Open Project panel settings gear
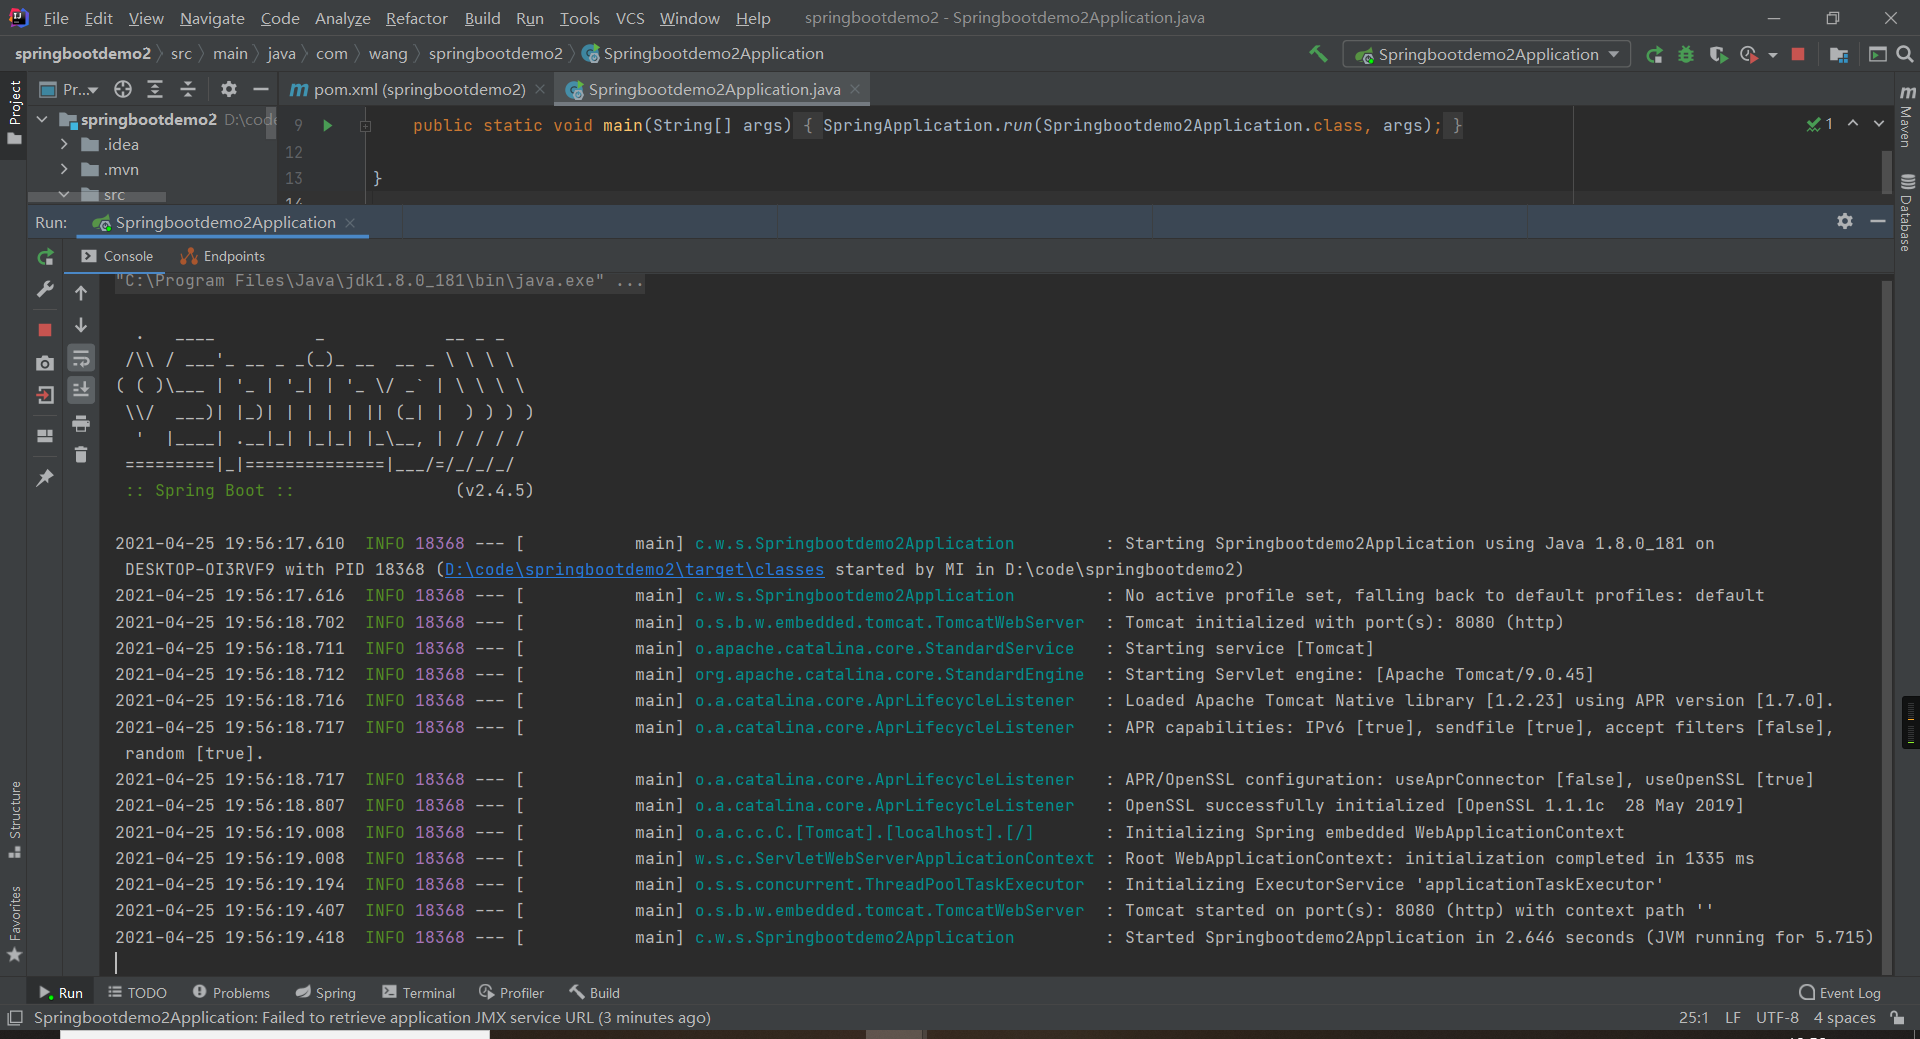The height and width of the screenshot is (1039, 1920). (x=229, y=89)
